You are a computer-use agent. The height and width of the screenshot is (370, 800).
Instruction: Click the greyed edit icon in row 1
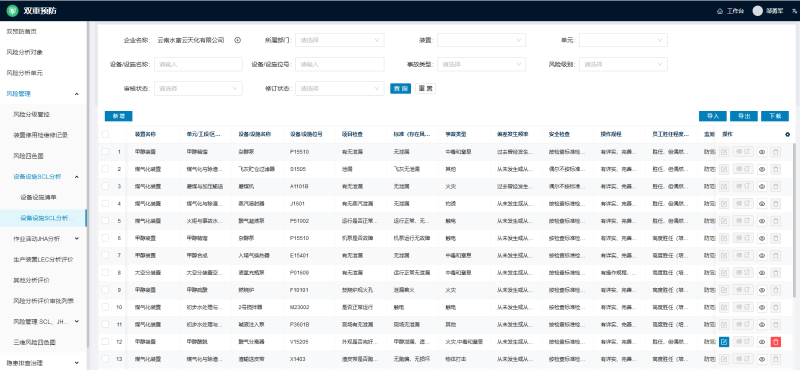click(x=724, y=152)
